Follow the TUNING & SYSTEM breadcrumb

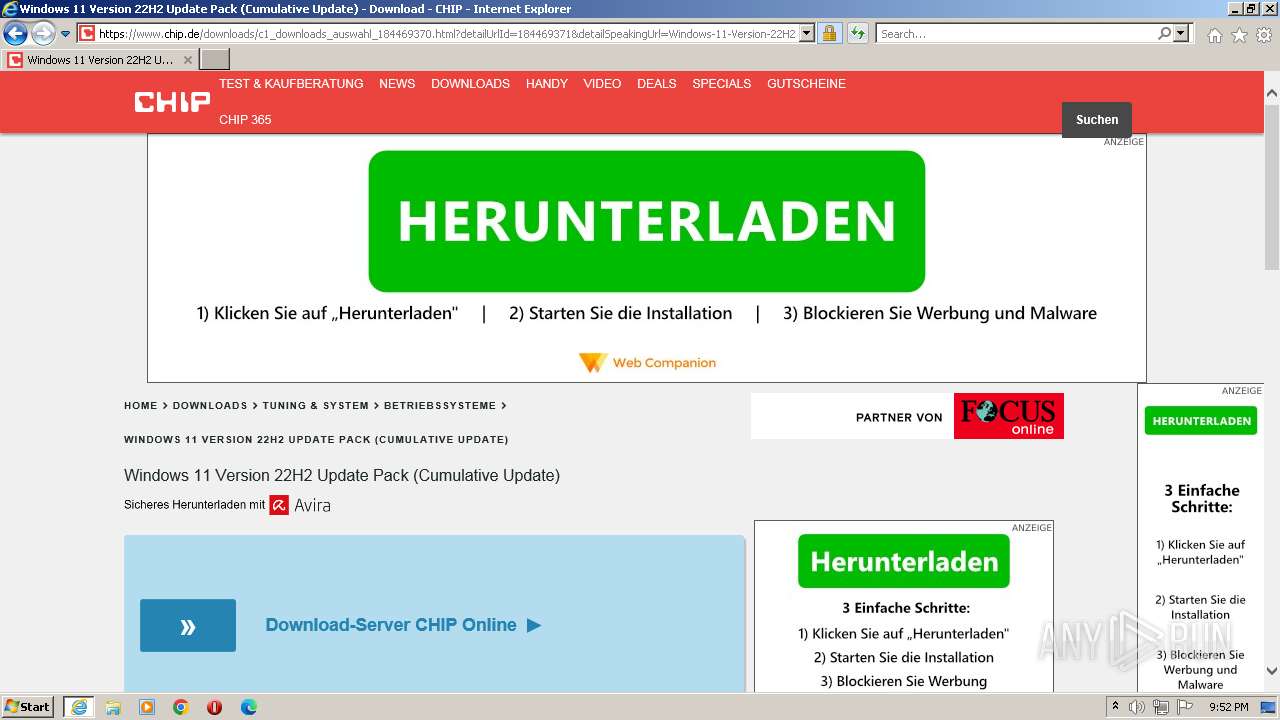point(316,406)
